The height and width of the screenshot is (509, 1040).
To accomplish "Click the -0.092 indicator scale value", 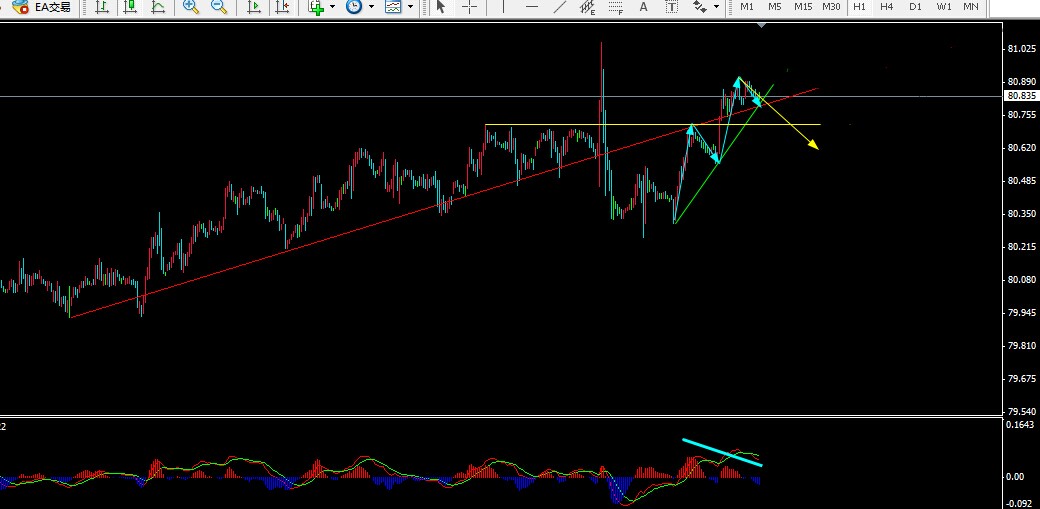I will 1020,503.
